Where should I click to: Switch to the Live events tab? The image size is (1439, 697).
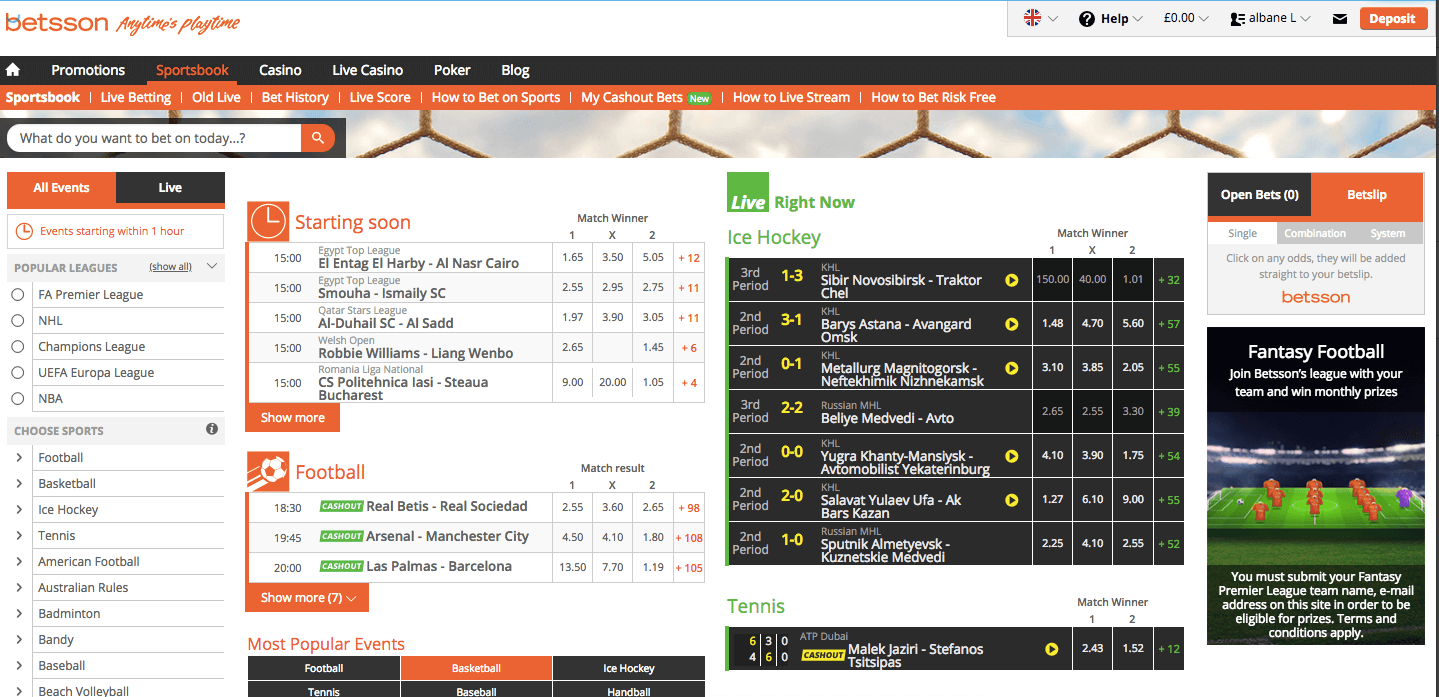(169, 188)
